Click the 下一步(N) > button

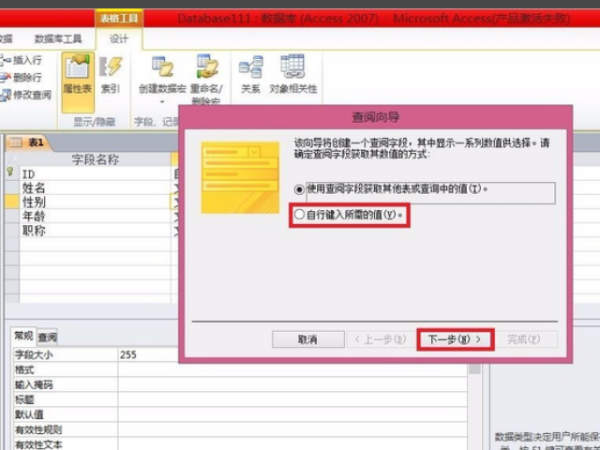[455, 339]
